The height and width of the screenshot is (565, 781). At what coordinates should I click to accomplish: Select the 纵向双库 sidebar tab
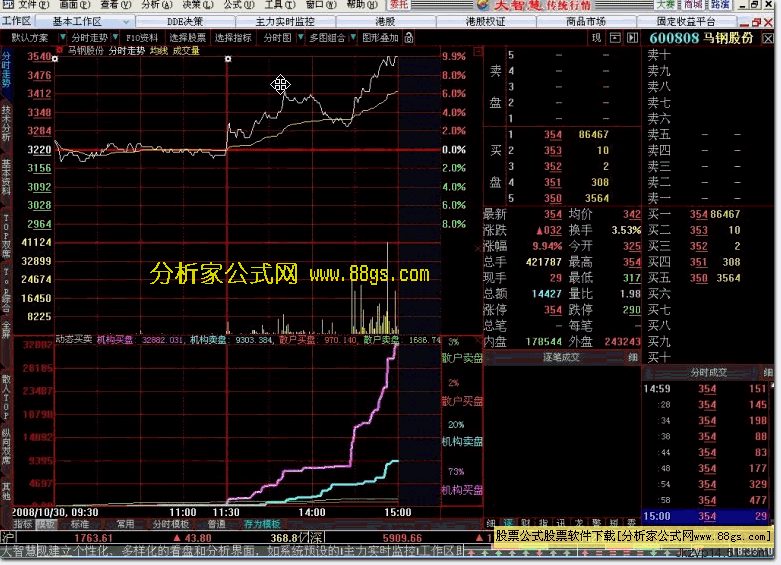pyautogui.click(x=6, y=446)
